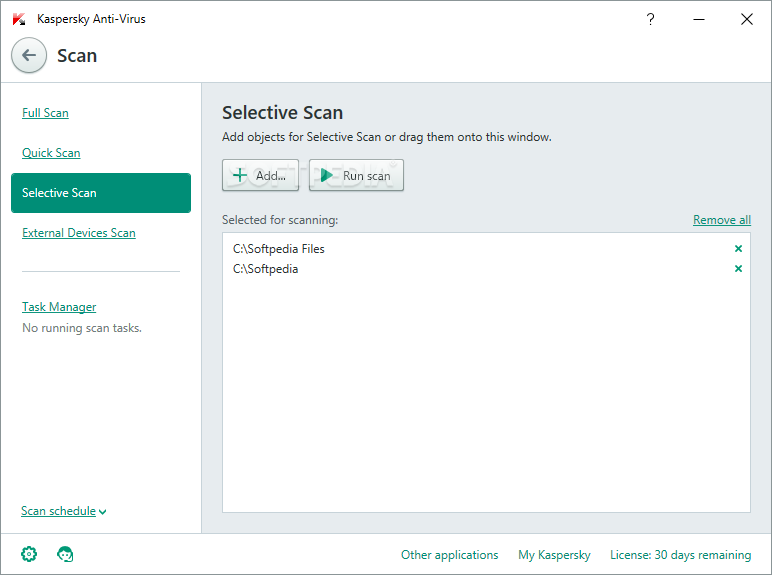Screen dimensions: 772x575
Task: Expand the Scan schedule dropdown
Action: pos(64,511)
